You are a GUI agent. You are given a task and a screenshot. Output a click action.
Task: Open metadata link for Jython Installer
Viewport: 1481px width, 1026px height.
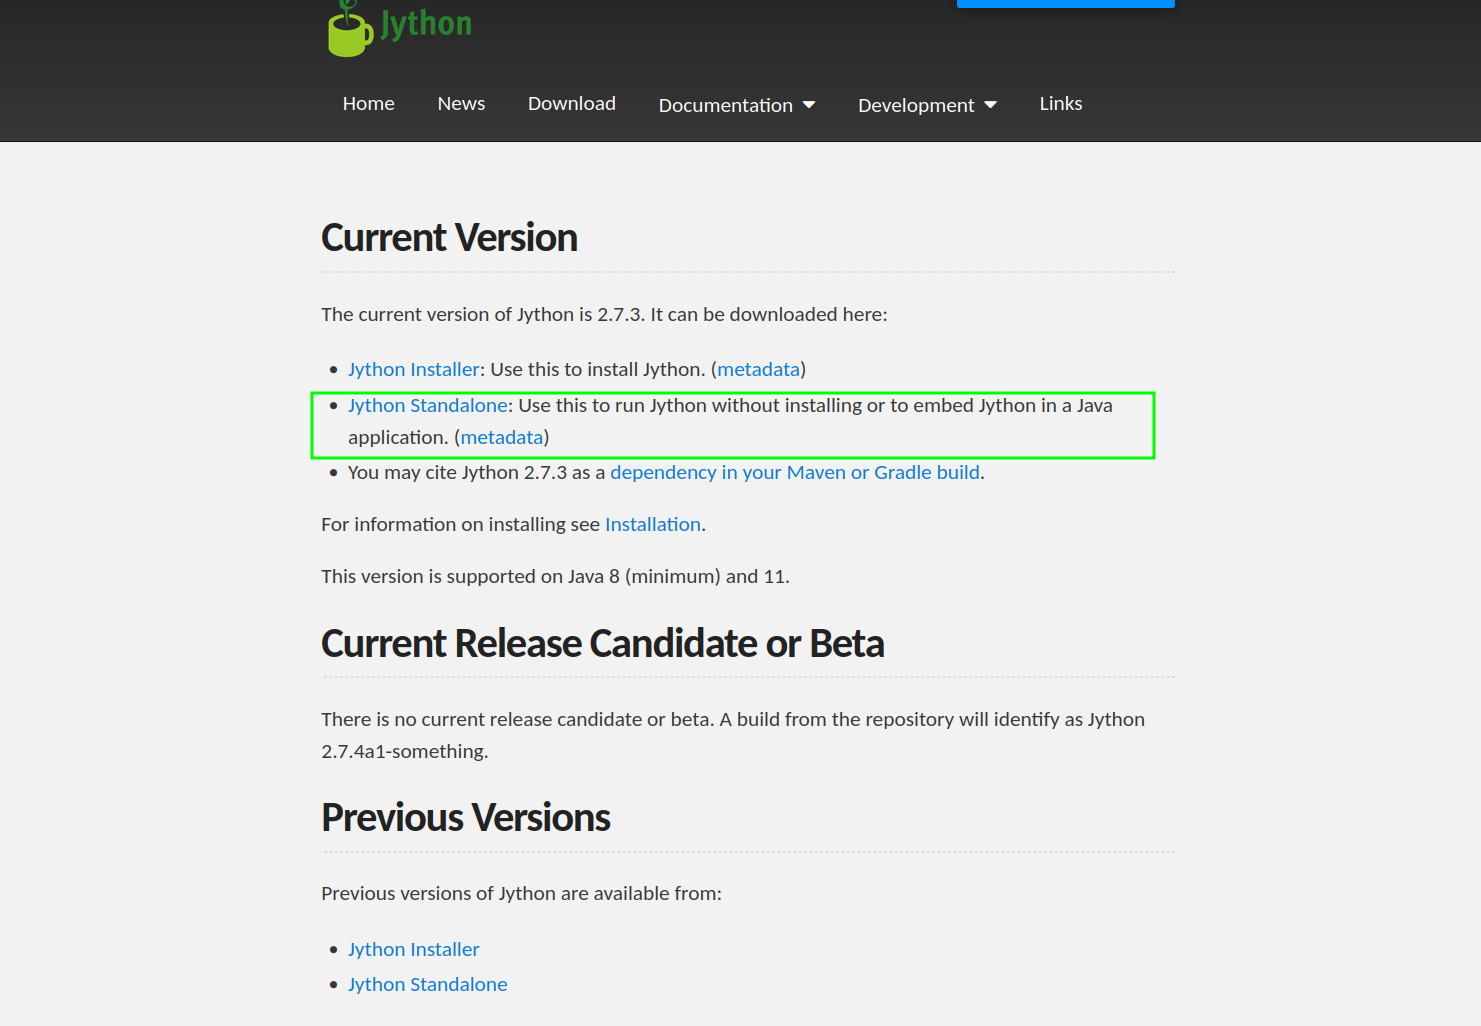click(758, 370)
